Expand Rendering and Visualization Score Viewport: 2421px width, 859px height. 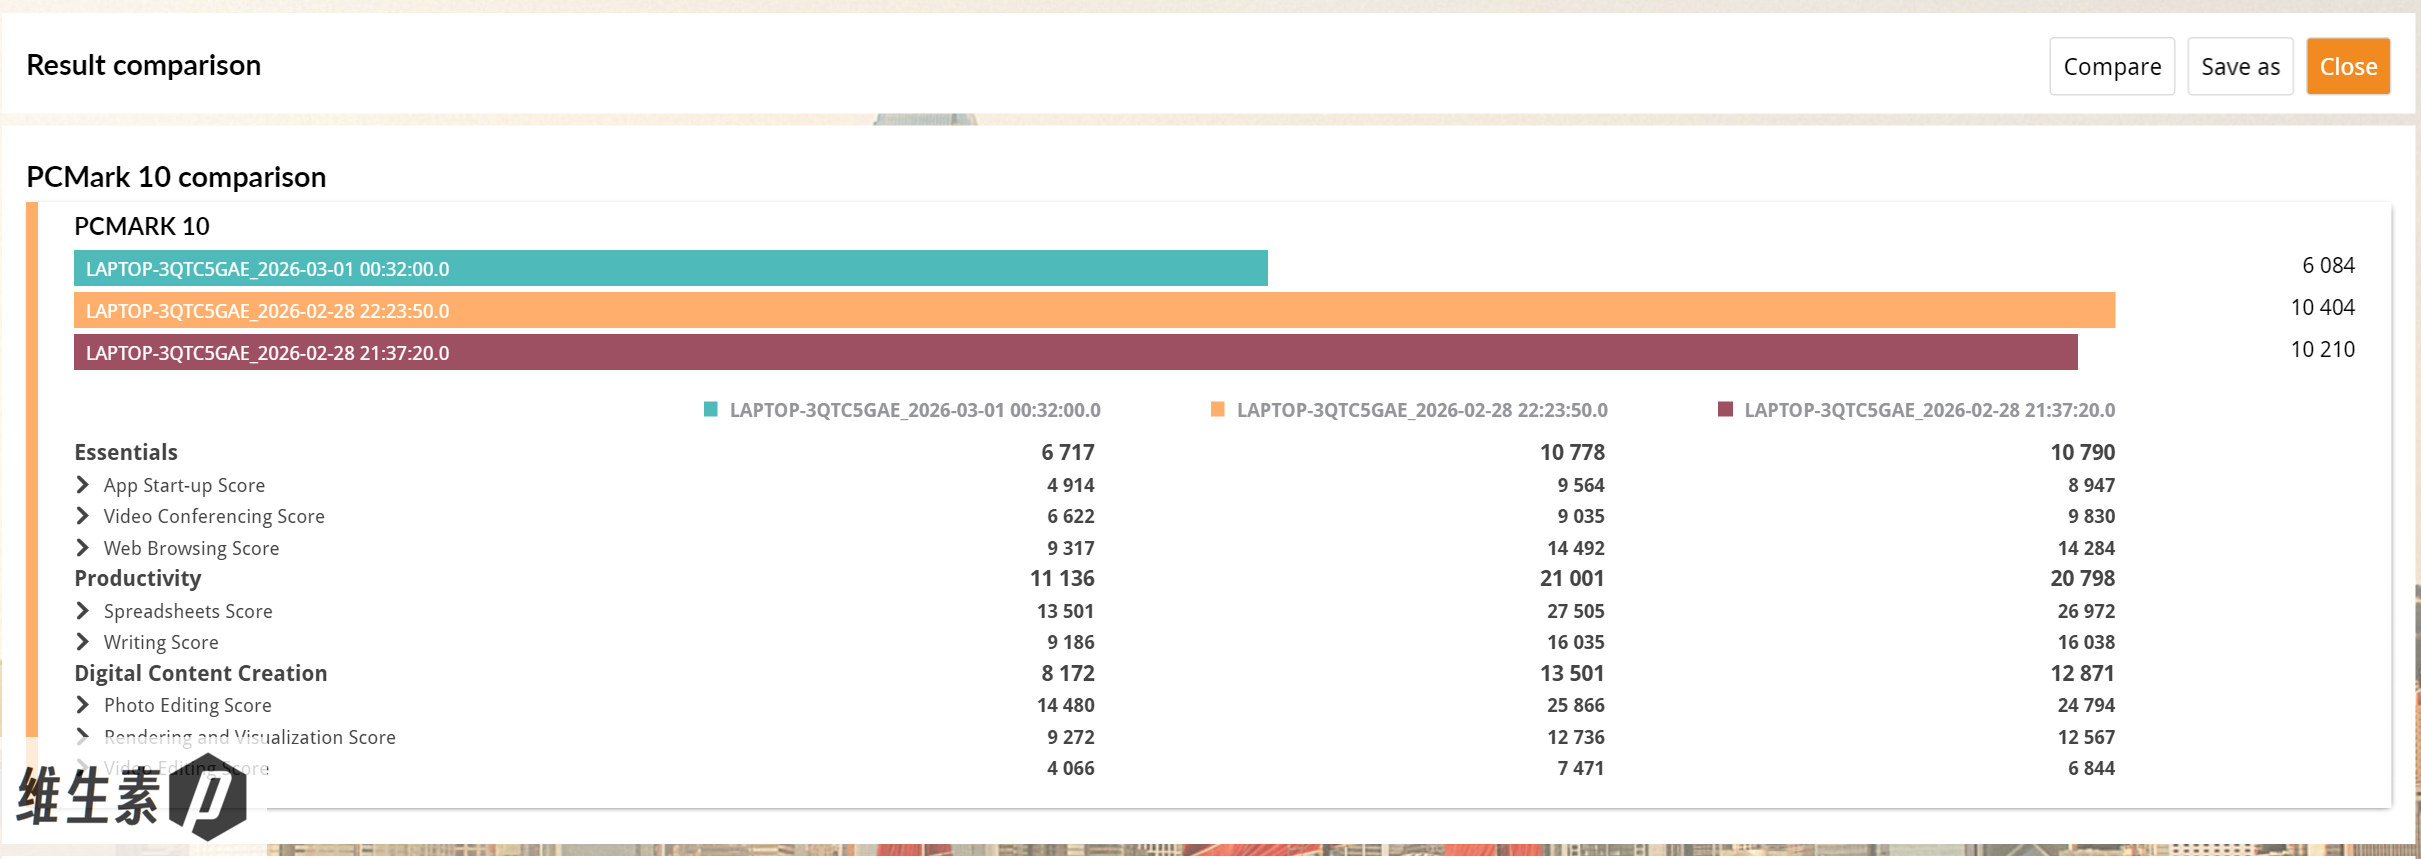click(x=83, y=737)
